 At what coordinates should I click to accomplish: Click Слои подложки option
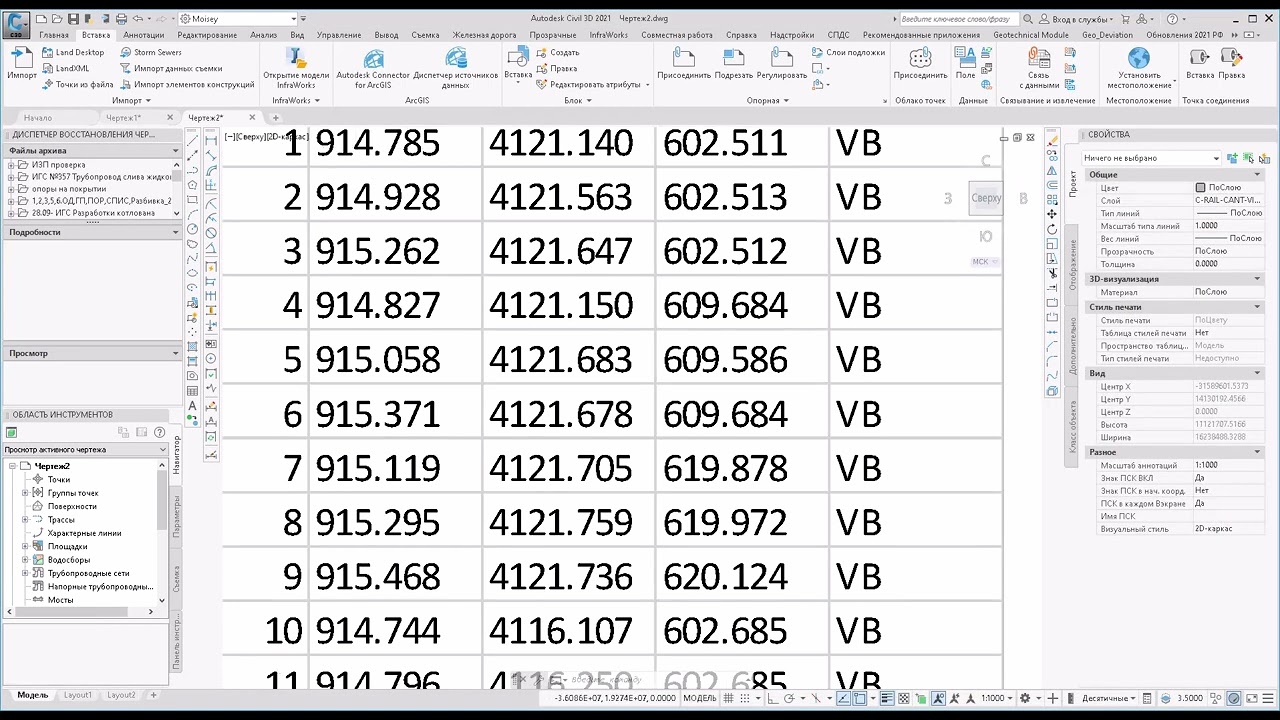click(848, 52)
